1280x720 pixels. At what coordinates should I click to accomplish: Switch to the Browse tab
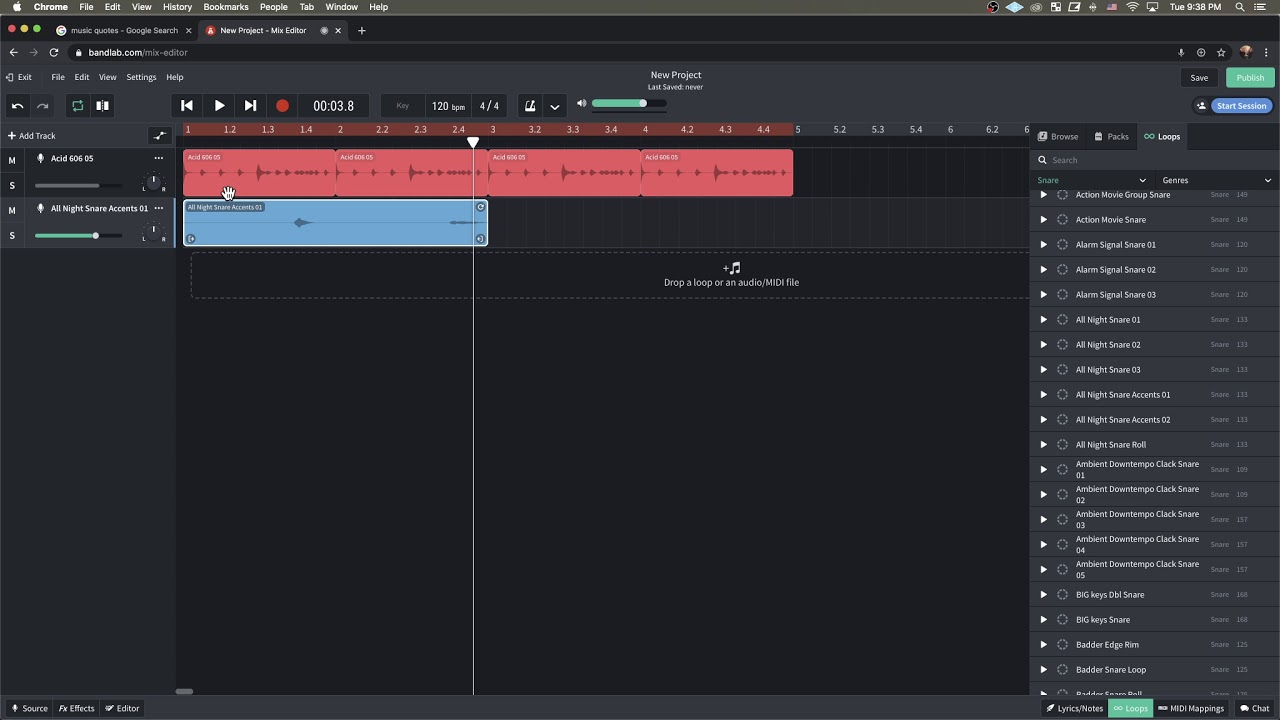point(1058,136)
